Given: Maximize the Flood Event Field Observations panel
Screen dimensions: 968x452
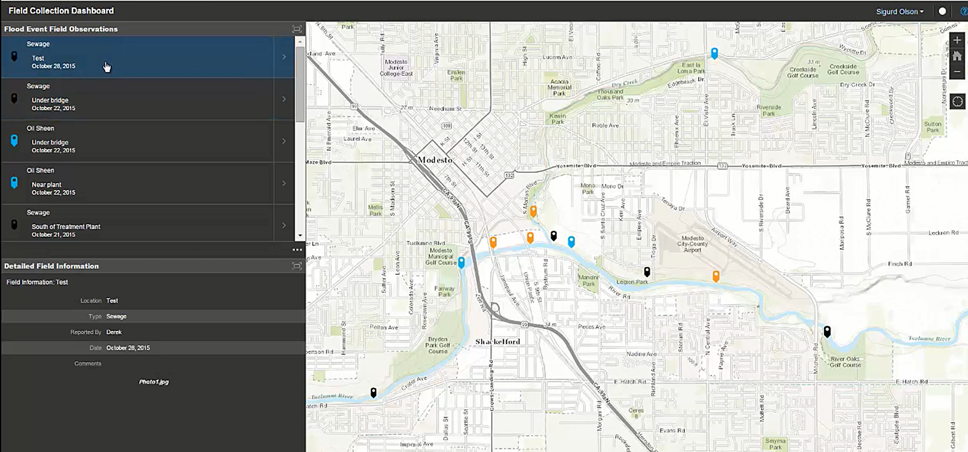Looking at the screenshot, I should point(297,29).
